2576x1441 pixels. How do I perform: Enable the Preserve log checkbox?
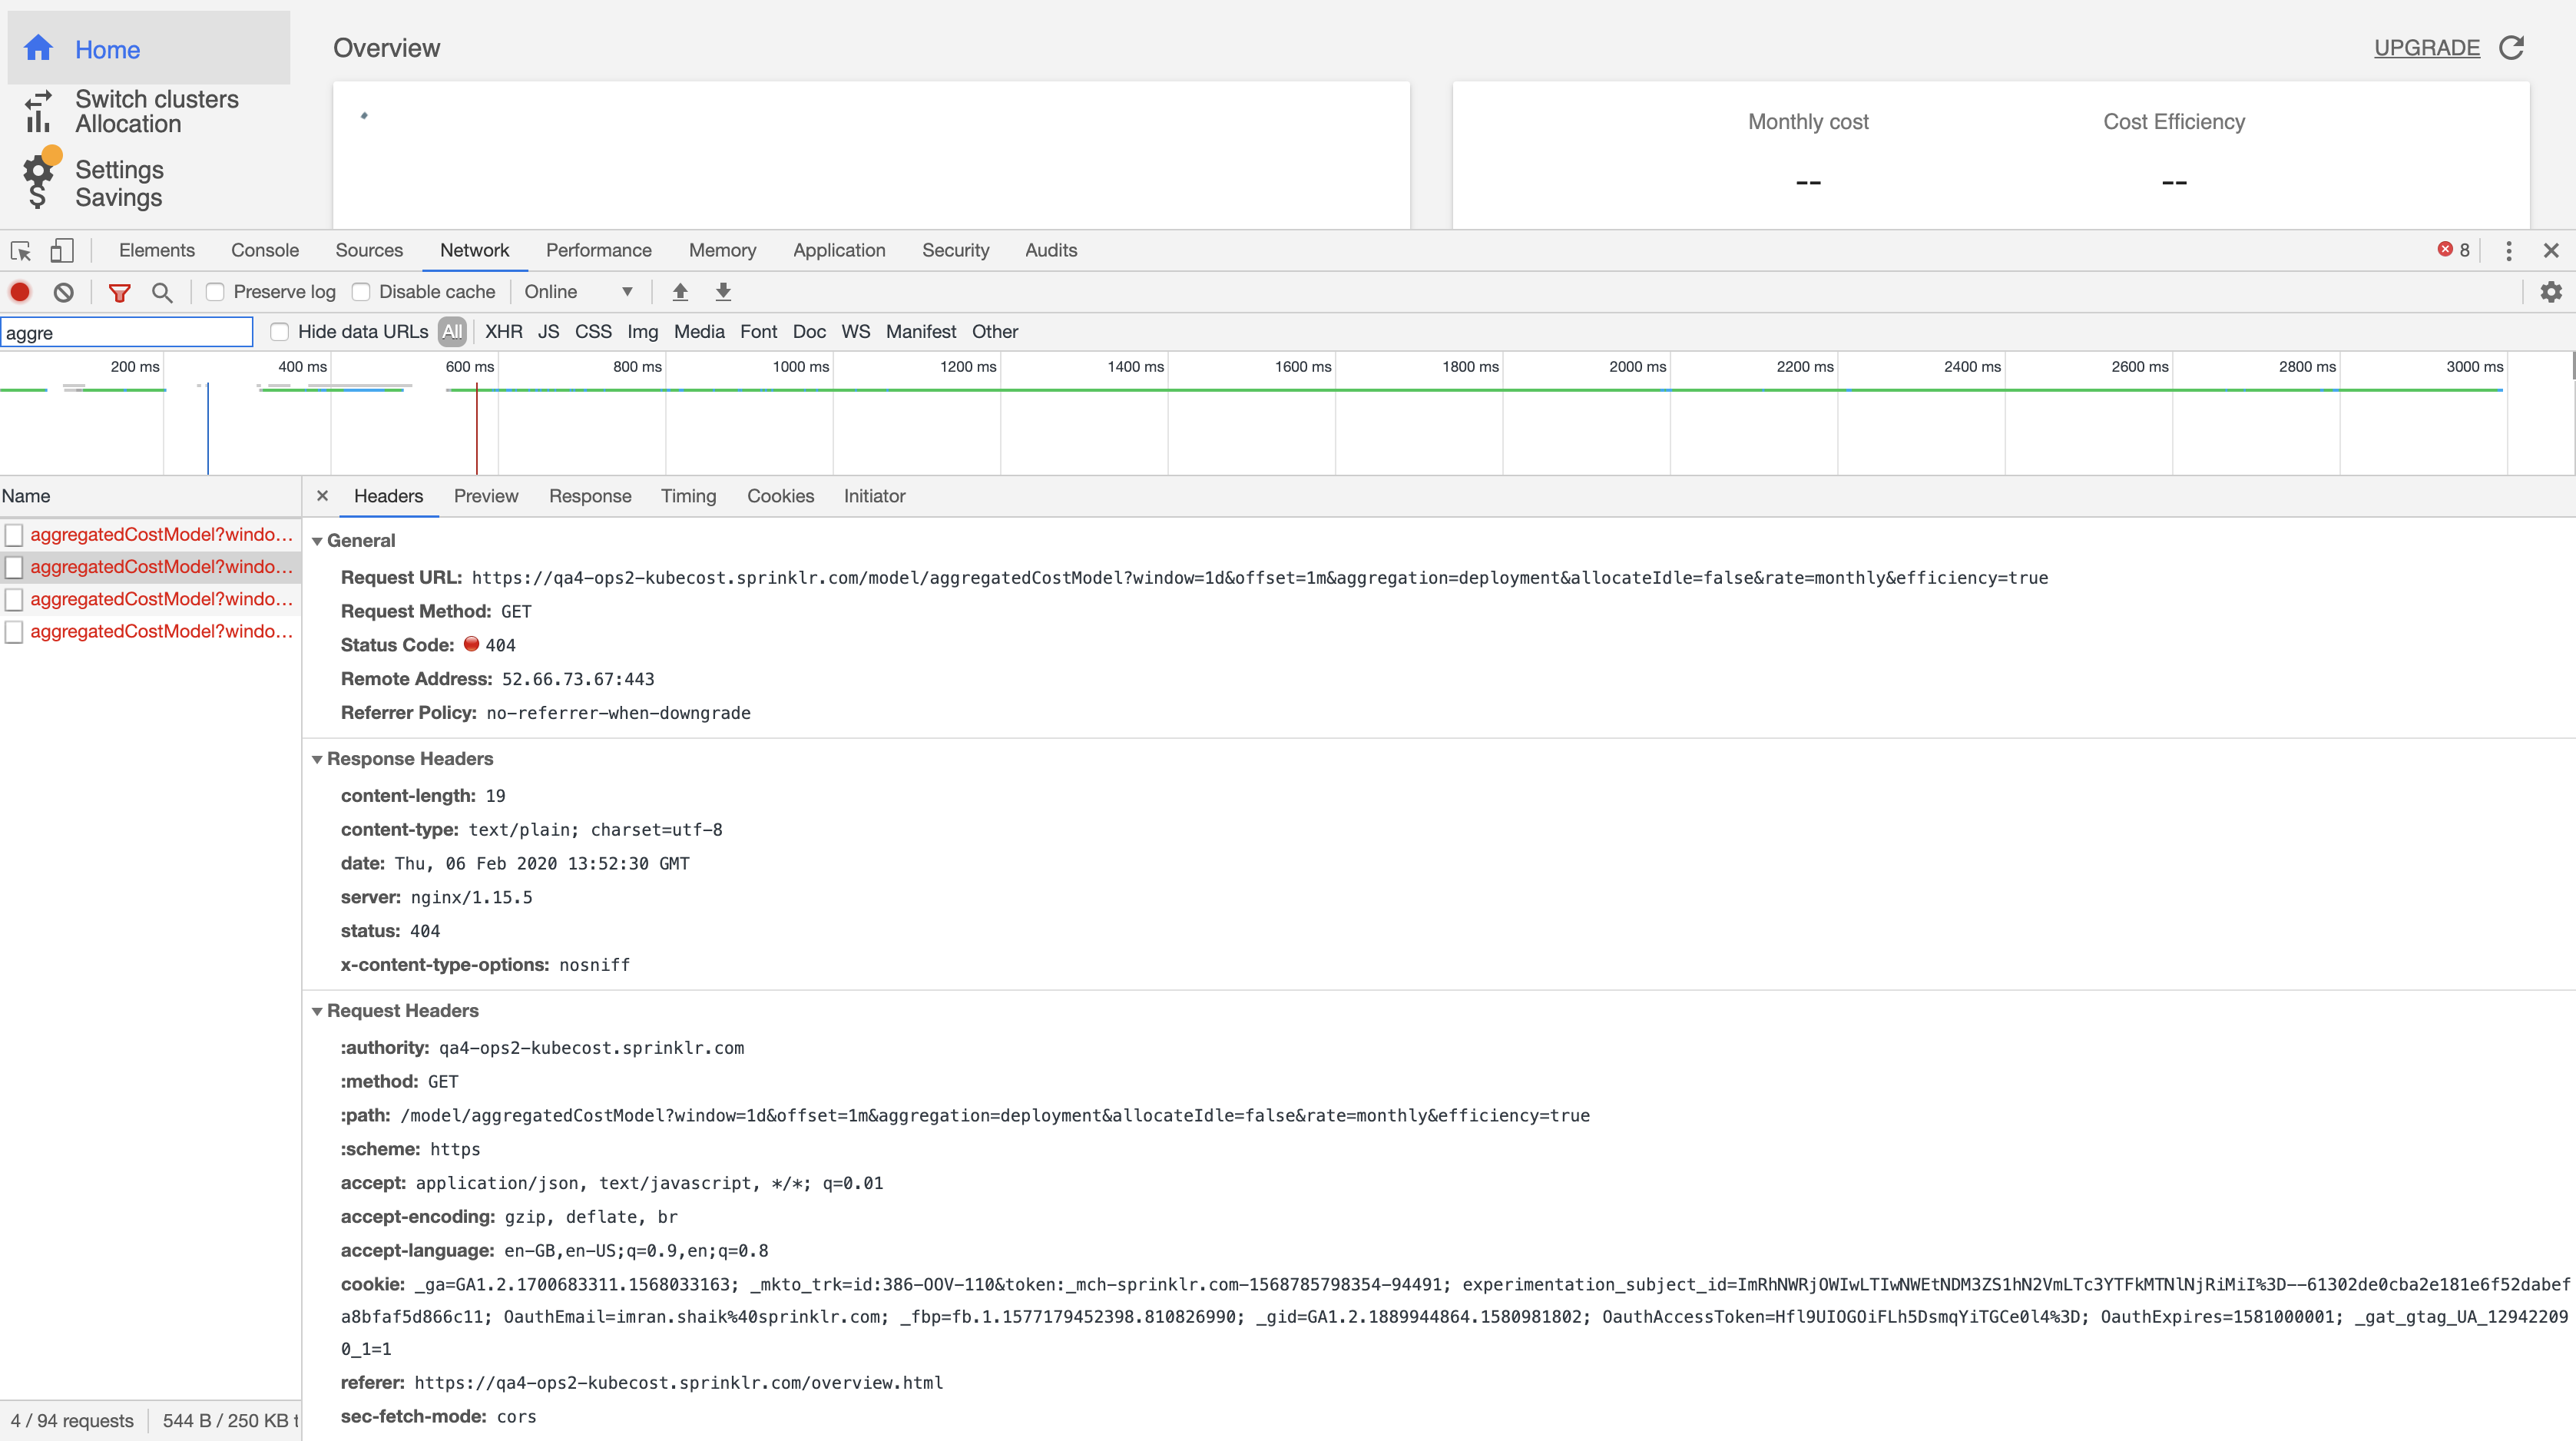pyautogui.click(x=215, y=291)
